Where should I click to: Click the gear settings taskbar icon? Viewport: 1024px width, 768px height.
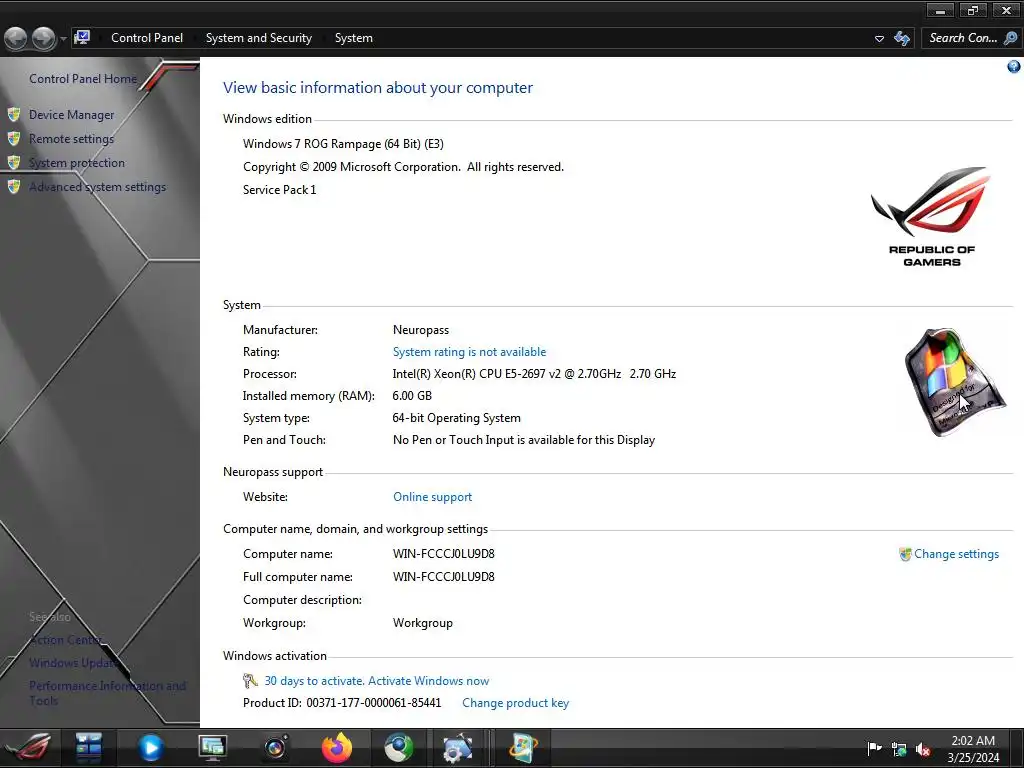click(457, 748)
